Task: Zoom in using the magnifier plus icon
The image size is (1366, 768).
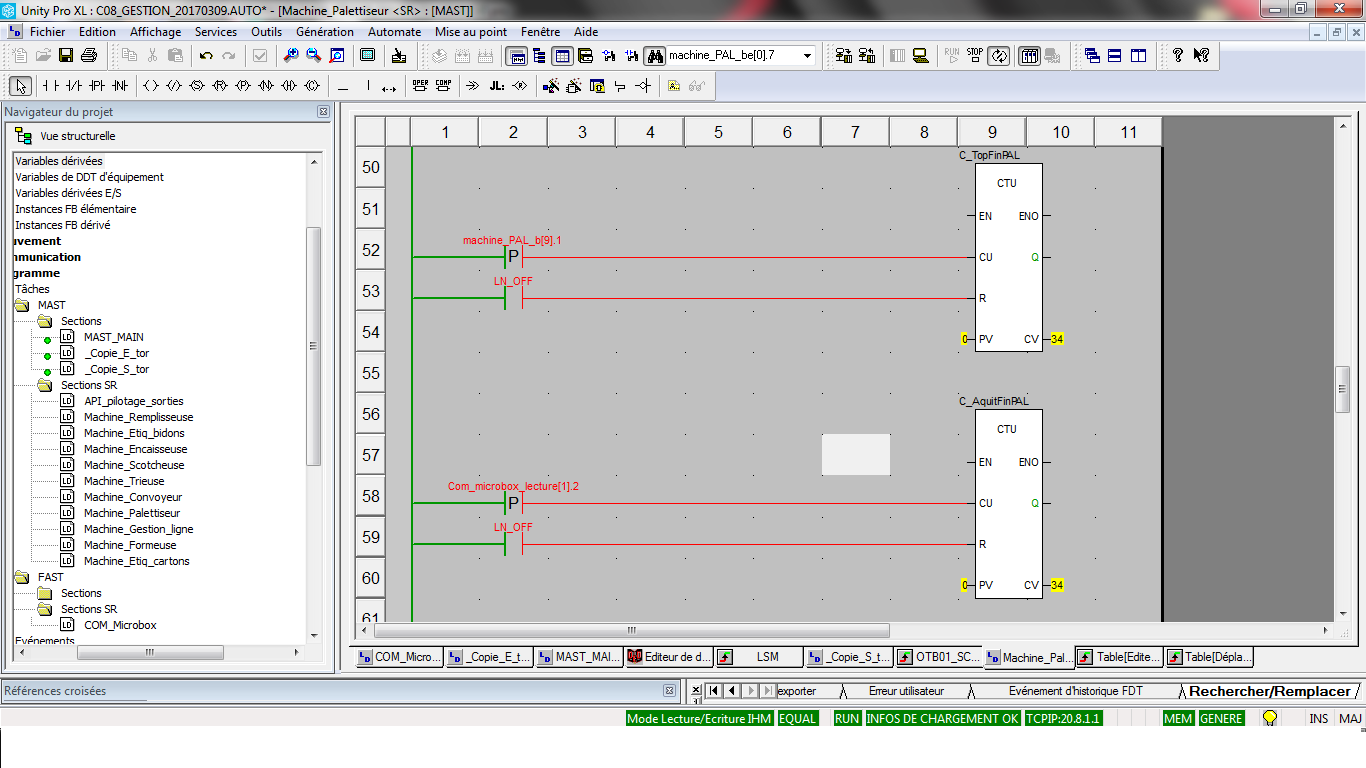Action: tap(290, 56)
